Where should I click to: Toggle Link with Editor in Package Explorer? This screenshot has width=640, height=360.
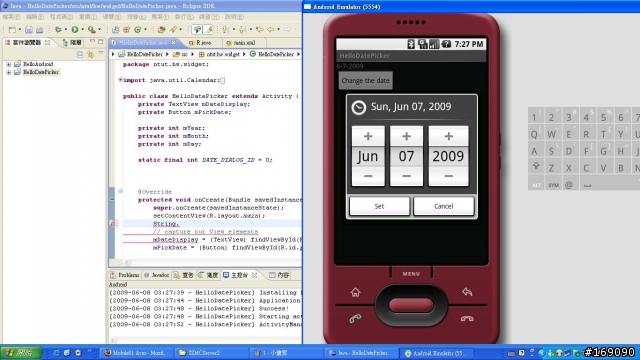click(90, 54)
